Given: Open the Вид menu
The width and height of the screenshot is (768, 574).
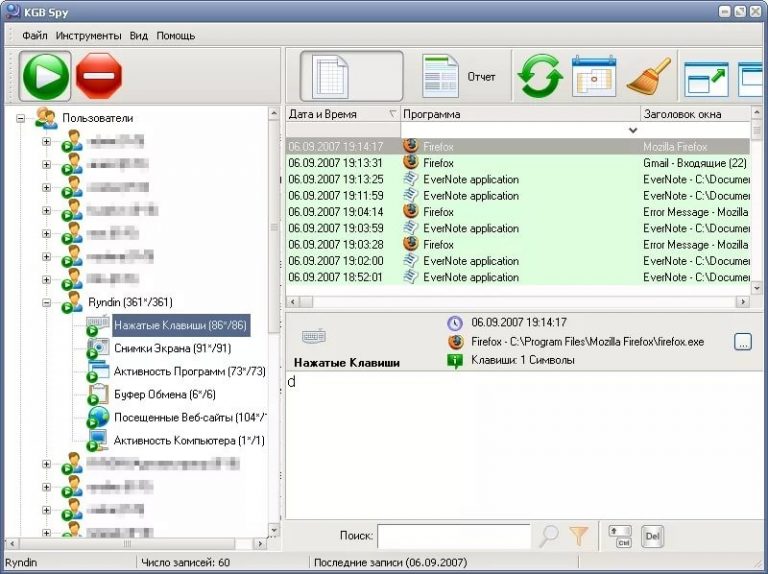Looking at the screenshot, I should (x=139, y=36).
